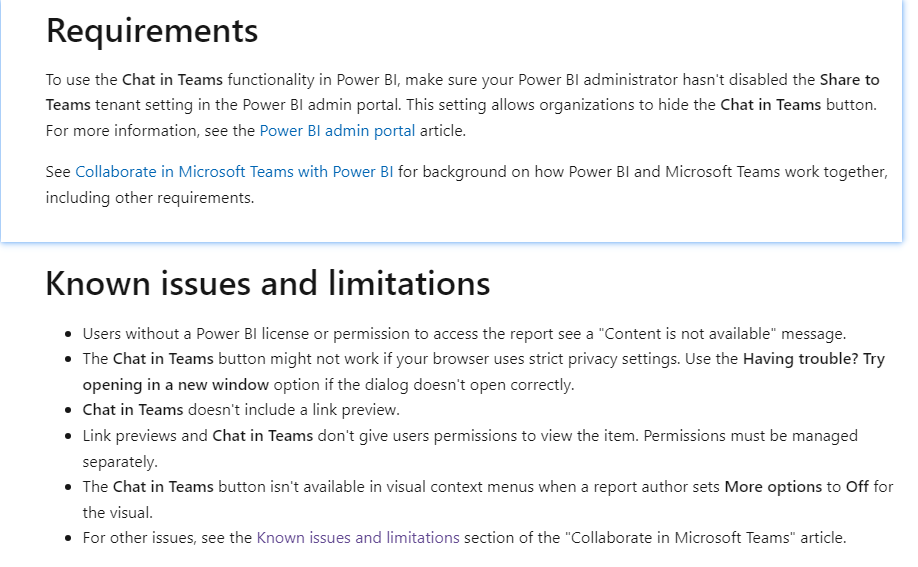Click "the visual." text ending the More options bullet
The width and height of the screenshot is (918, 567).
pos(118,513)
